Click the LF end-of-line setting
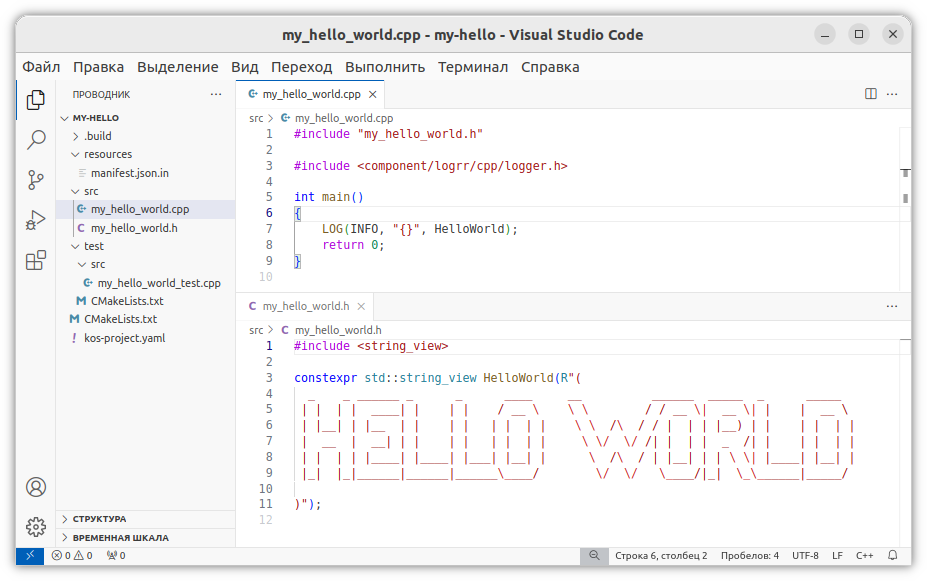 (x=837, y=556)
